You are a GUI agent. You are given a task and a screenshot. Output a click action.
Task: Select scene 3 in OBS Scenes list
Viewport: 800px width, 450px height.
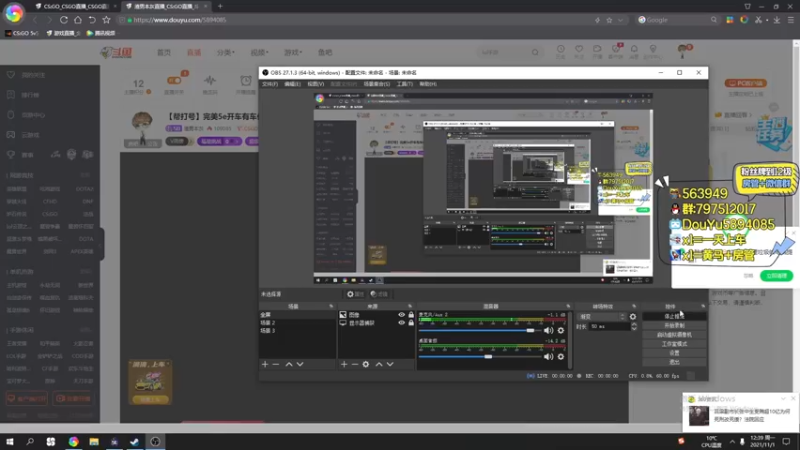click(x=297, y=331)
